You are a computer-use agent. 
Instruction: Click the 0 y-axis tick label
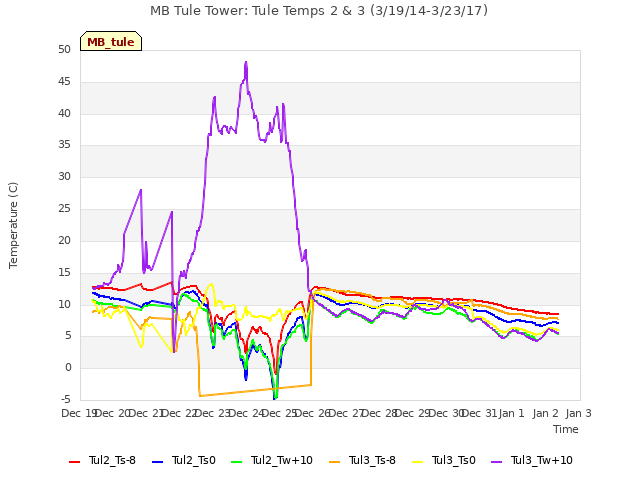[68, 368]
